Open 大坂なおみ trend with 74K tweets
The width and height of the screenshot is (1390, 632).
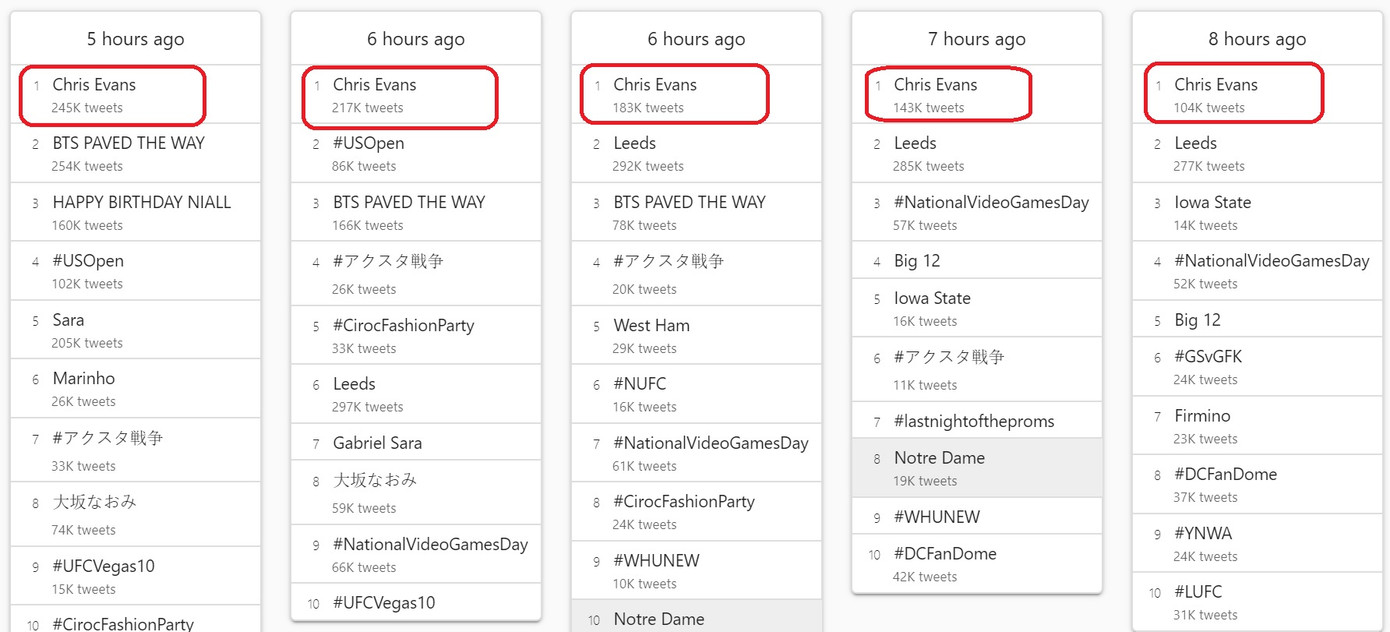point(94,502)
